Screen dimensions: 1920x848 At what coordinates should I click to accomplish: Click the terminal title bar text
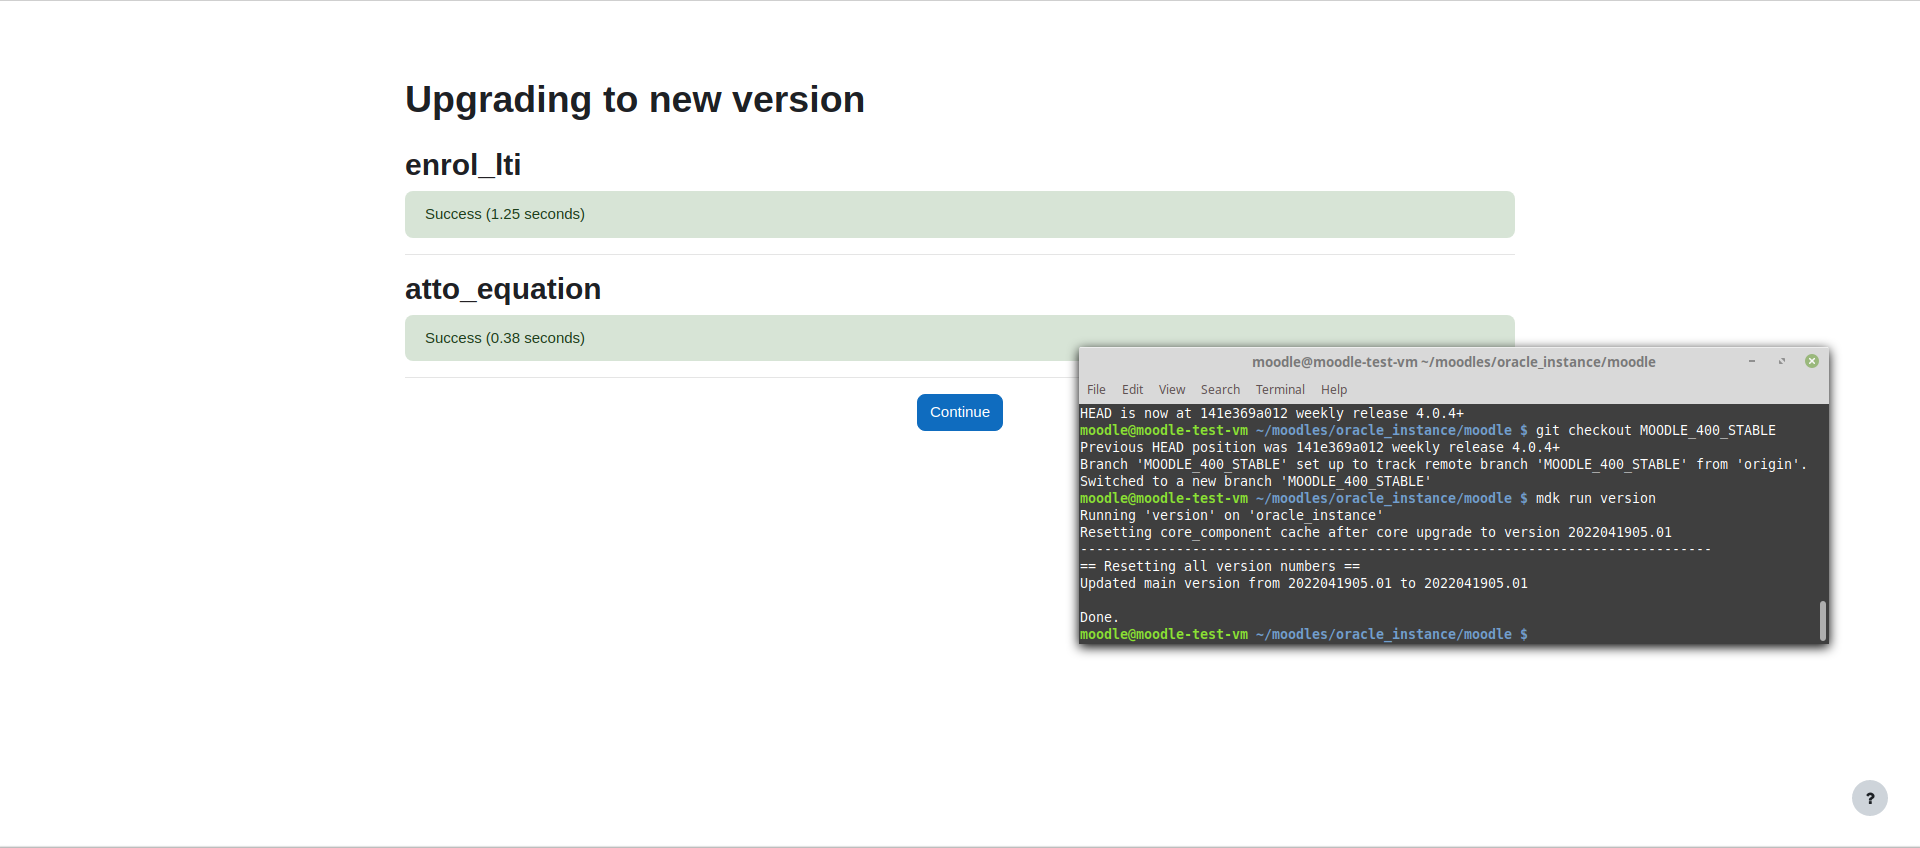(x=1453, y=362)
